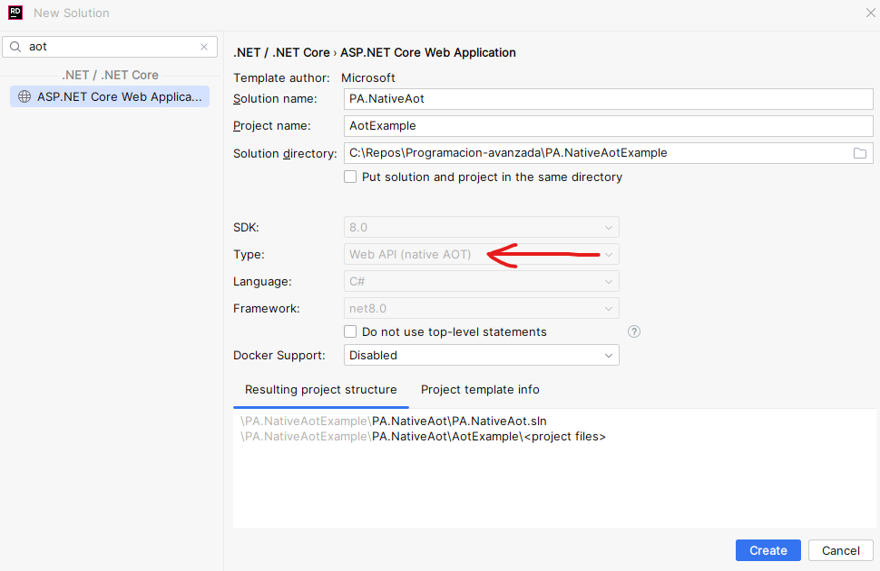Toggle 'Do not use top-level statements' checkbox
The image size is (880, 571).
tap(350, 332)
